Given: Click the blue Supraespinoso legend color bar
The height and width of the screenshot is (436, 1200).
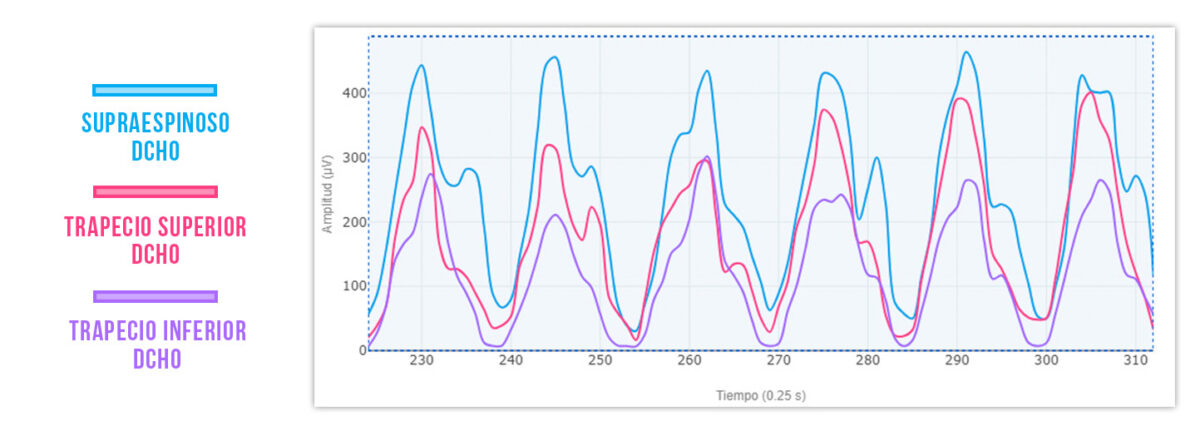Looking at the screenshot, I should click(154, 90).
